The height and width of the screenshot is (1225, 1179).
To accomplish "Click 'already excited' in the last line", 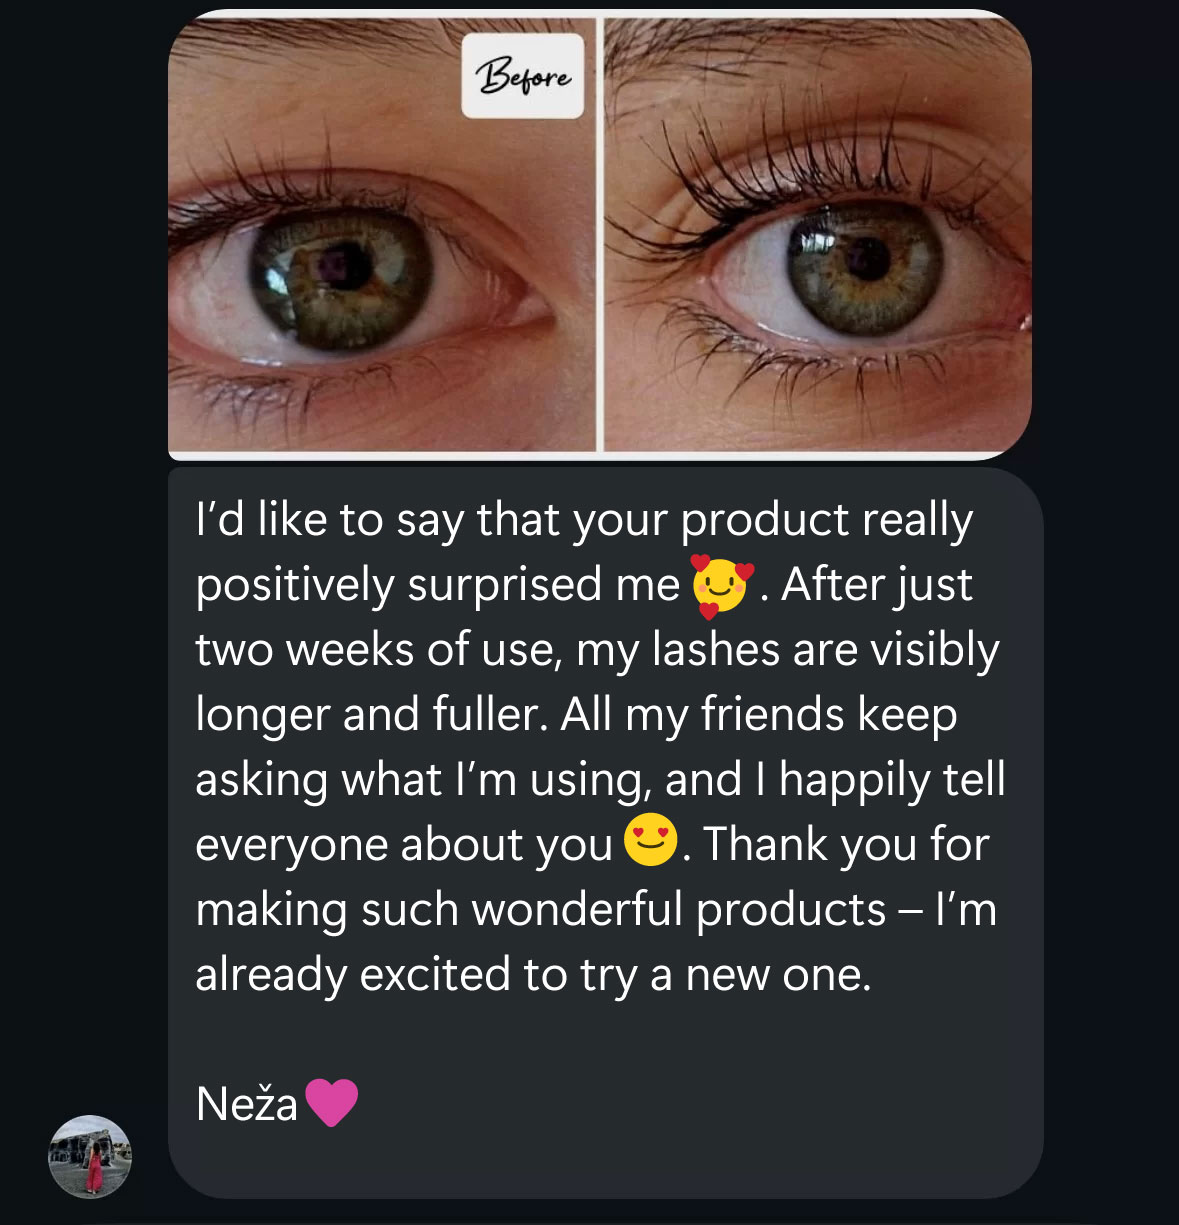I will (x=353, y=975).
